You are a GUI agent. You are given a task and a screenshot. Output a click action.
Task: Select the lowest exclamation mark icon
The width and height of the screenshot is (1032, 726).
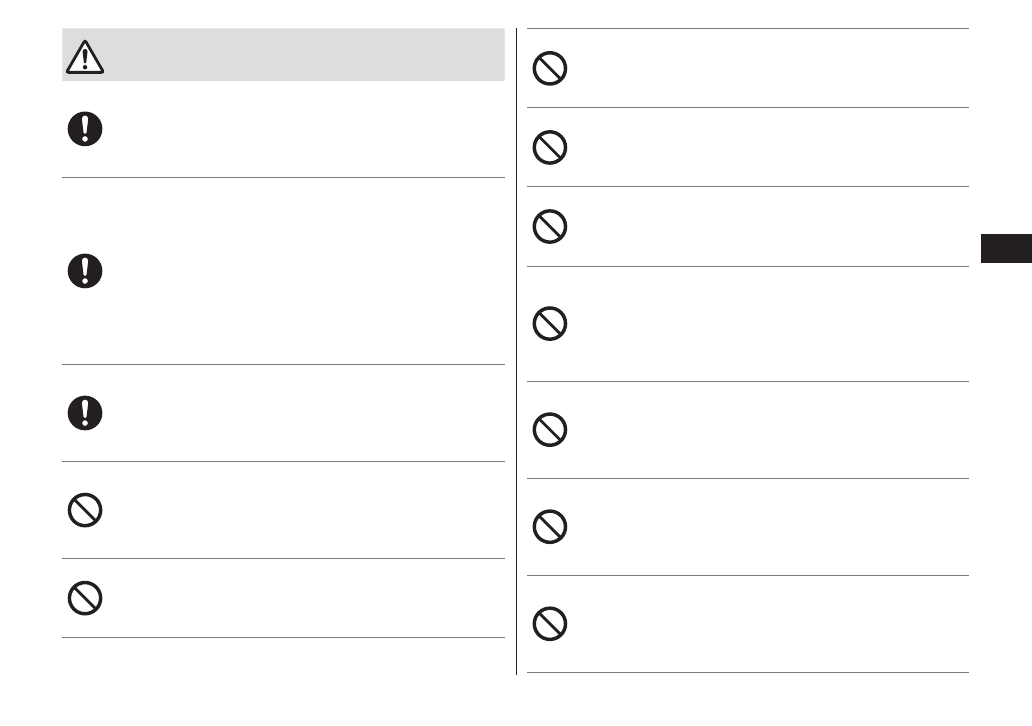pyautogui.click(x=85, y=413)
